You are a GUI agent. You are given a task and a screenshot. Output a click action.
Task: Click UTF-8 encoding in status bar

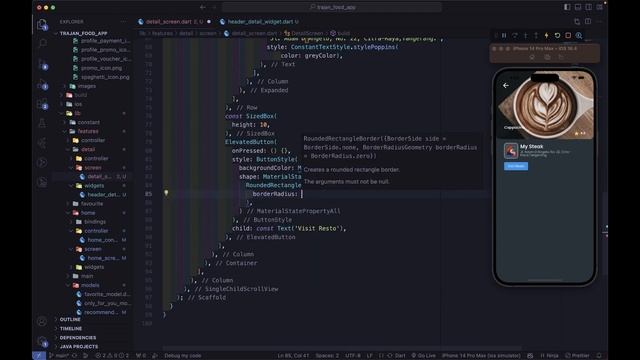353,356
